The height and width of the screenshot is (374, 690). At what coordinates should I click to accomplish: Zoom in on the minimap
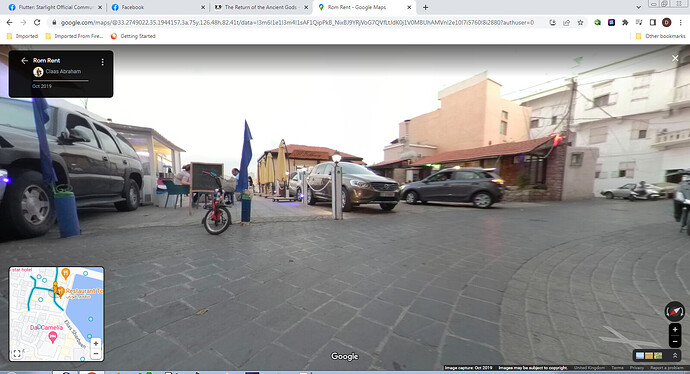pyautogui.click(x=95, y=343)
